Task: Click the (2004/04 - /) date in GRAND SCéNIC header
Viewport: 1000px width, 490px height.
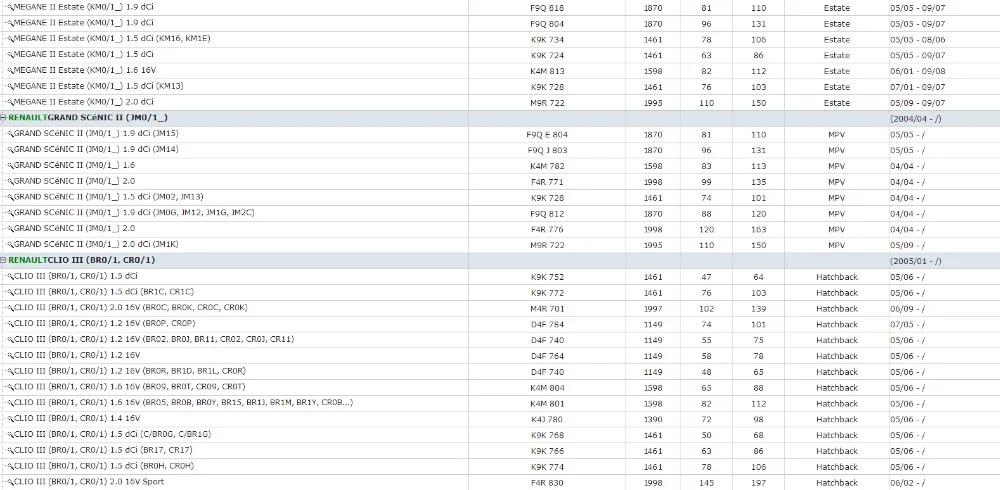Action: click(x=915, y=119)
